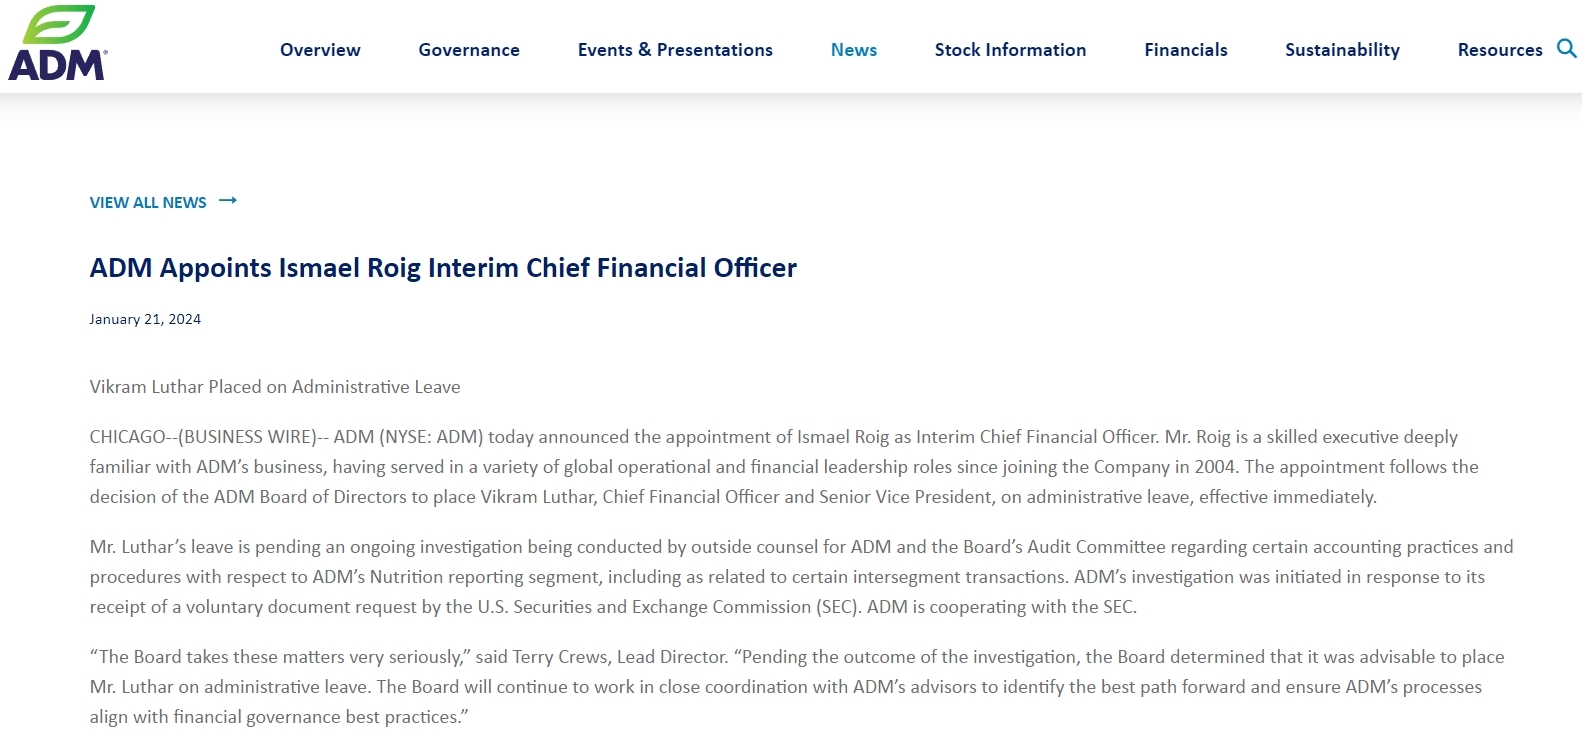Image resolution: width=1582 pixels, height=737 pixels.
Task: Open the Stock Information page
Action: 1010,50
